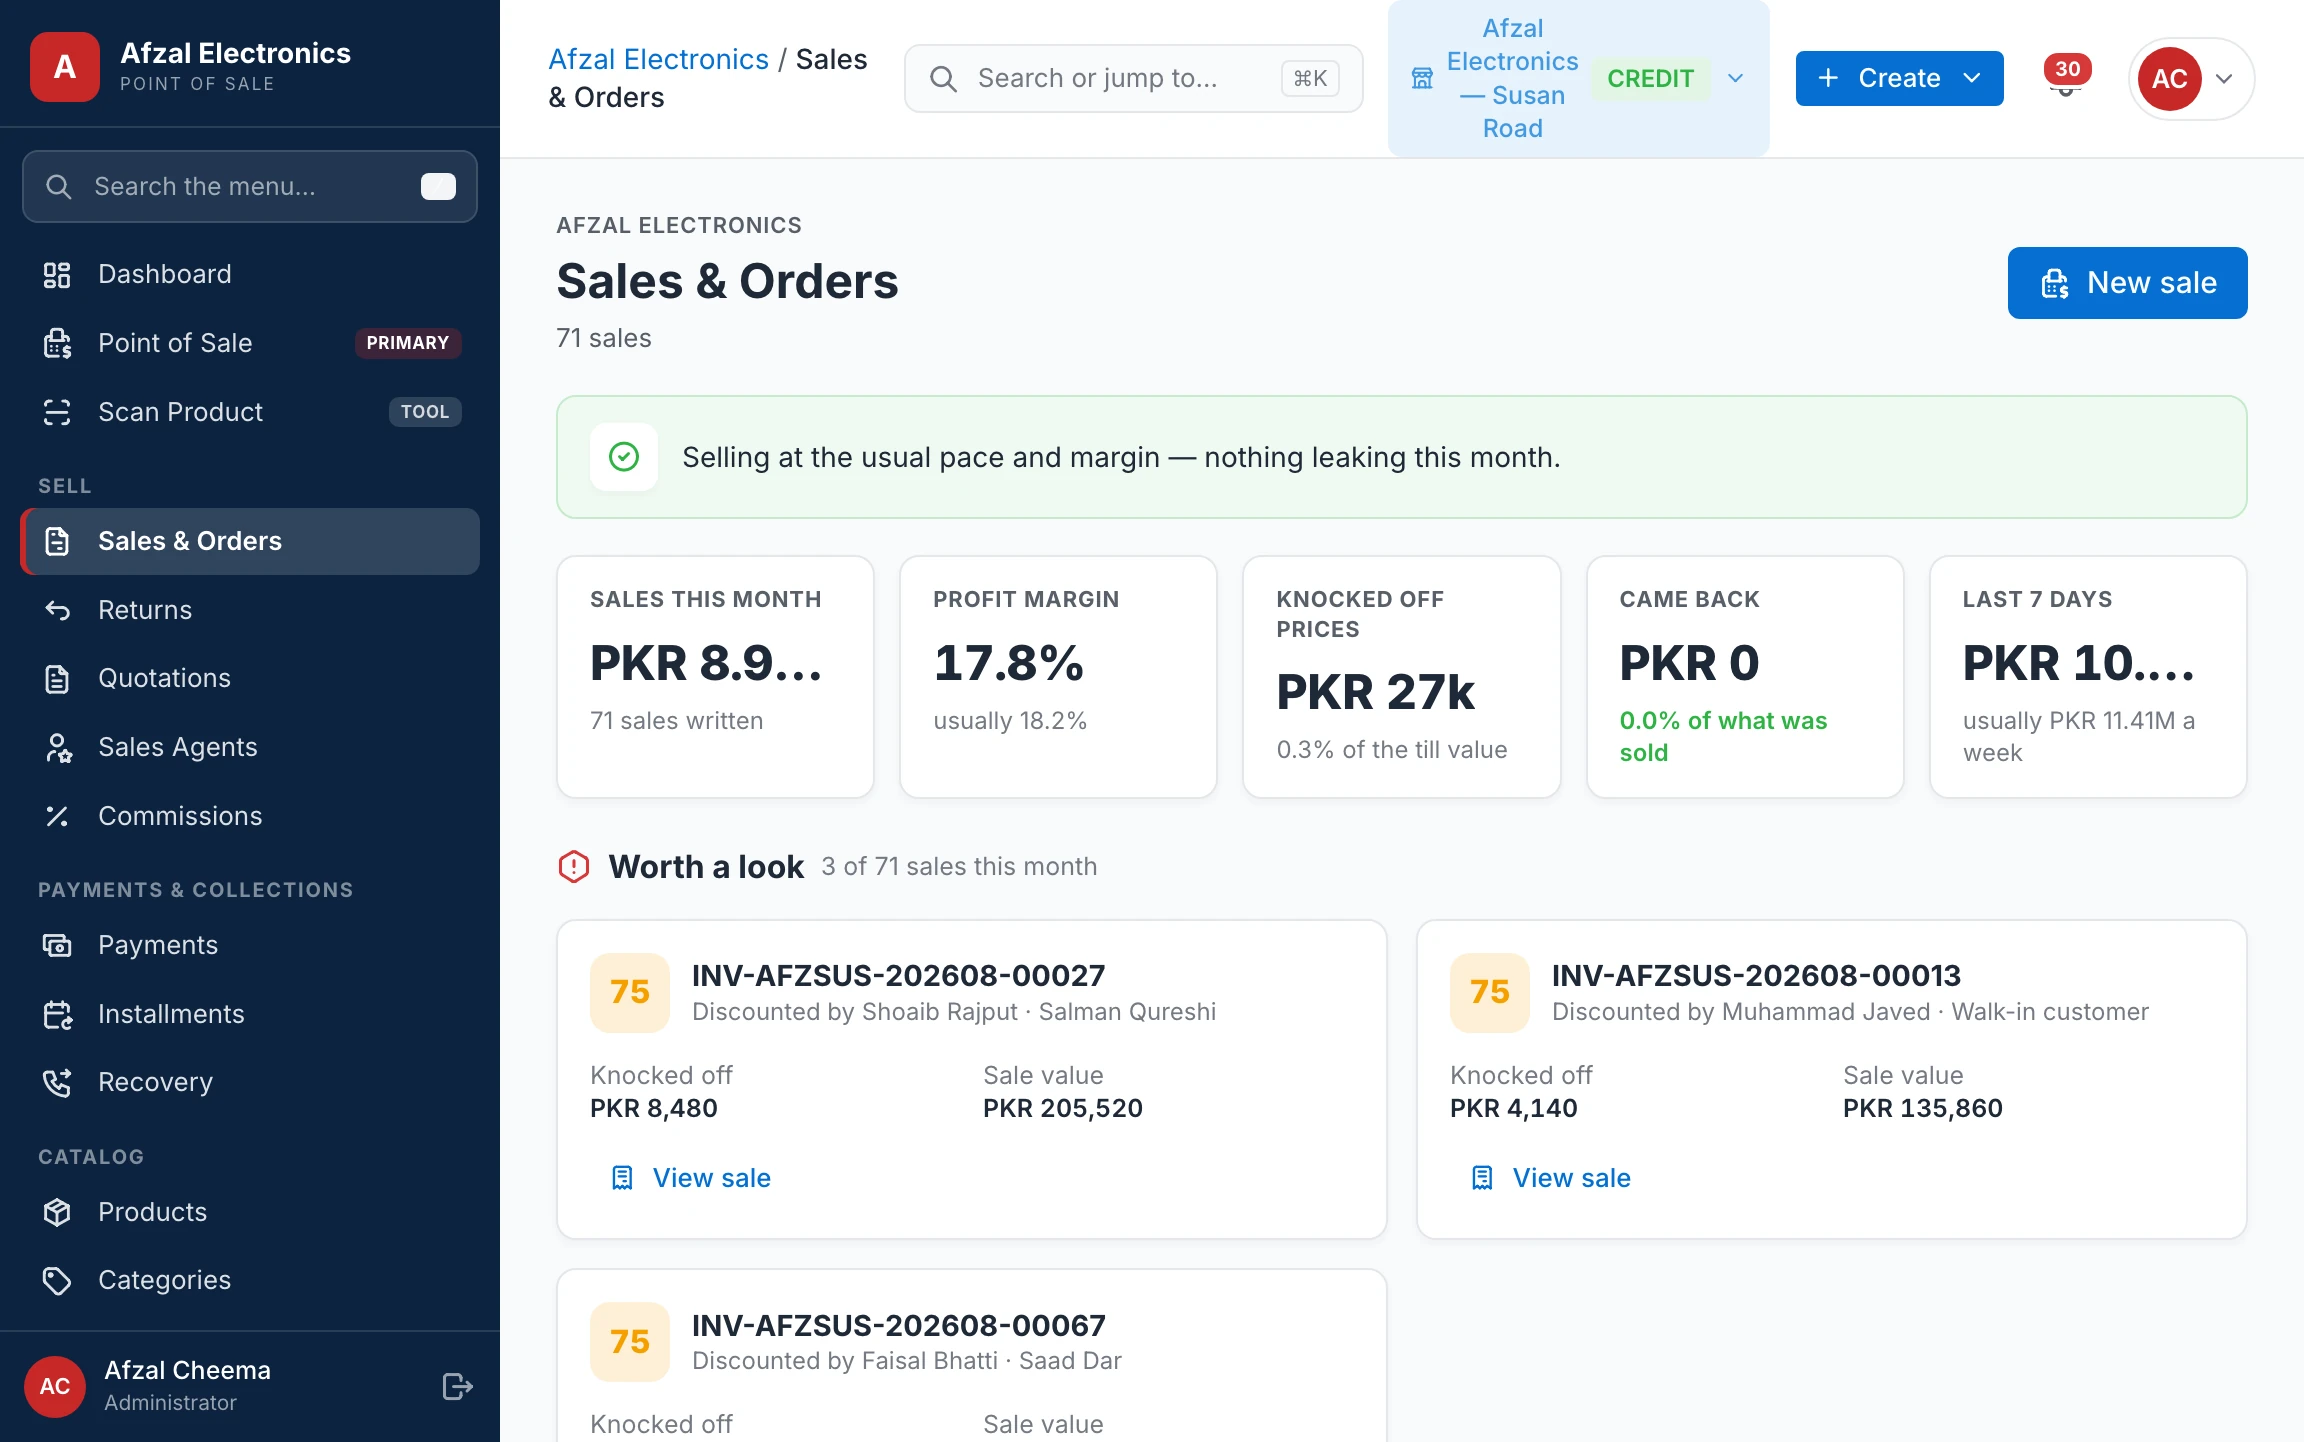2304x1442 pixels.
Task: Open Products menu item
Action: [x=250, y=1212]
